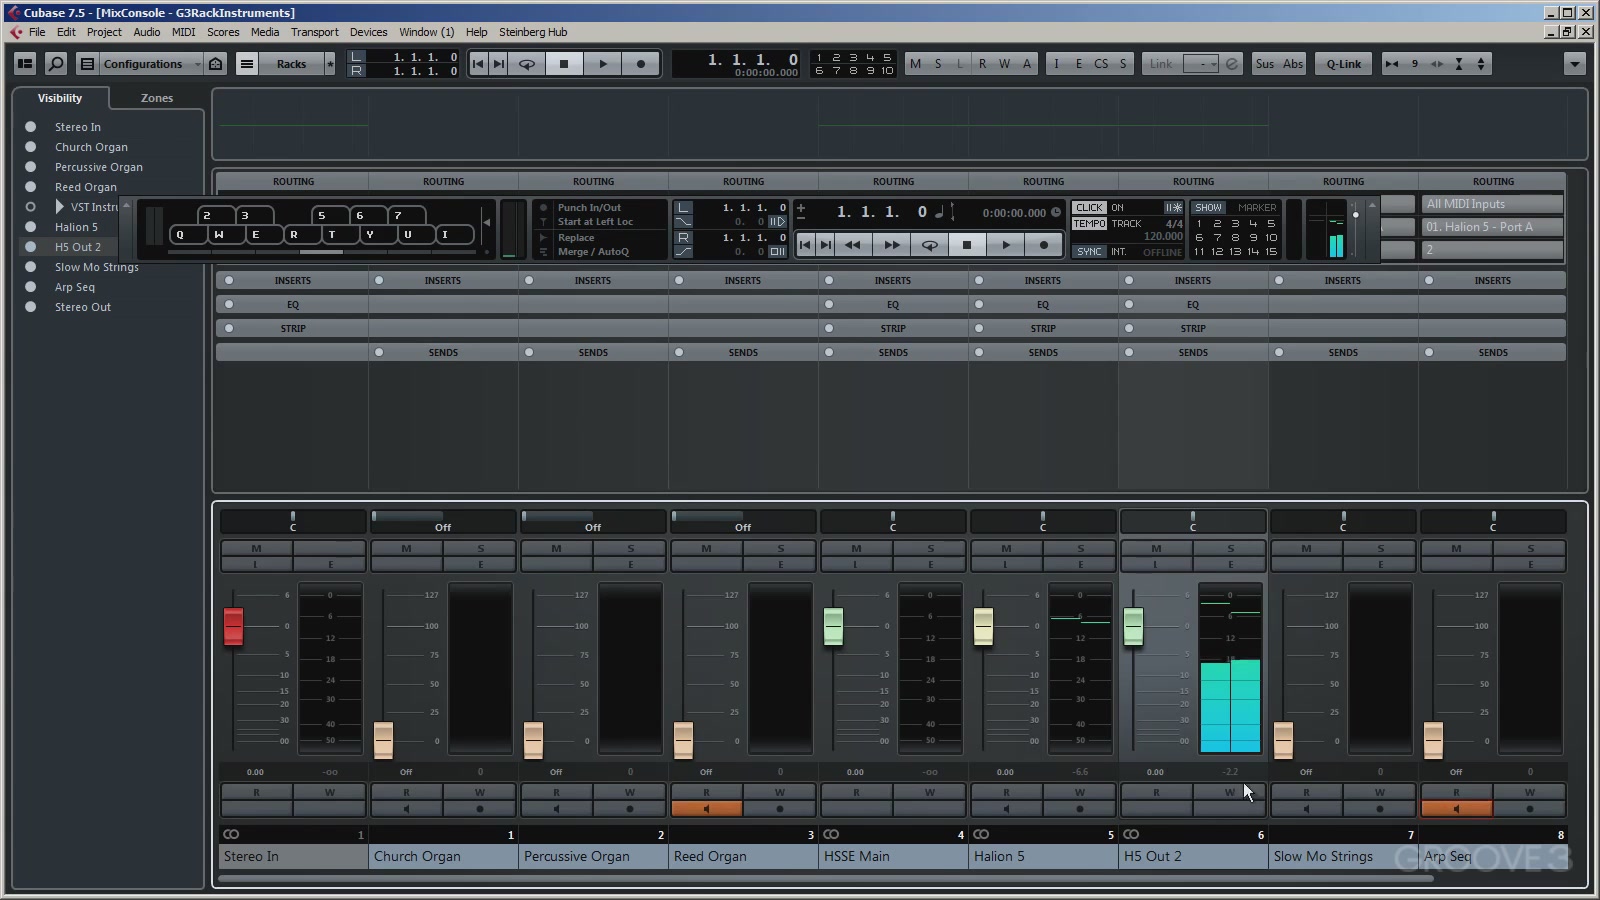
Task: Open the search channels magnifier icon
Action: pyautogui.click(x=56, y=64)
